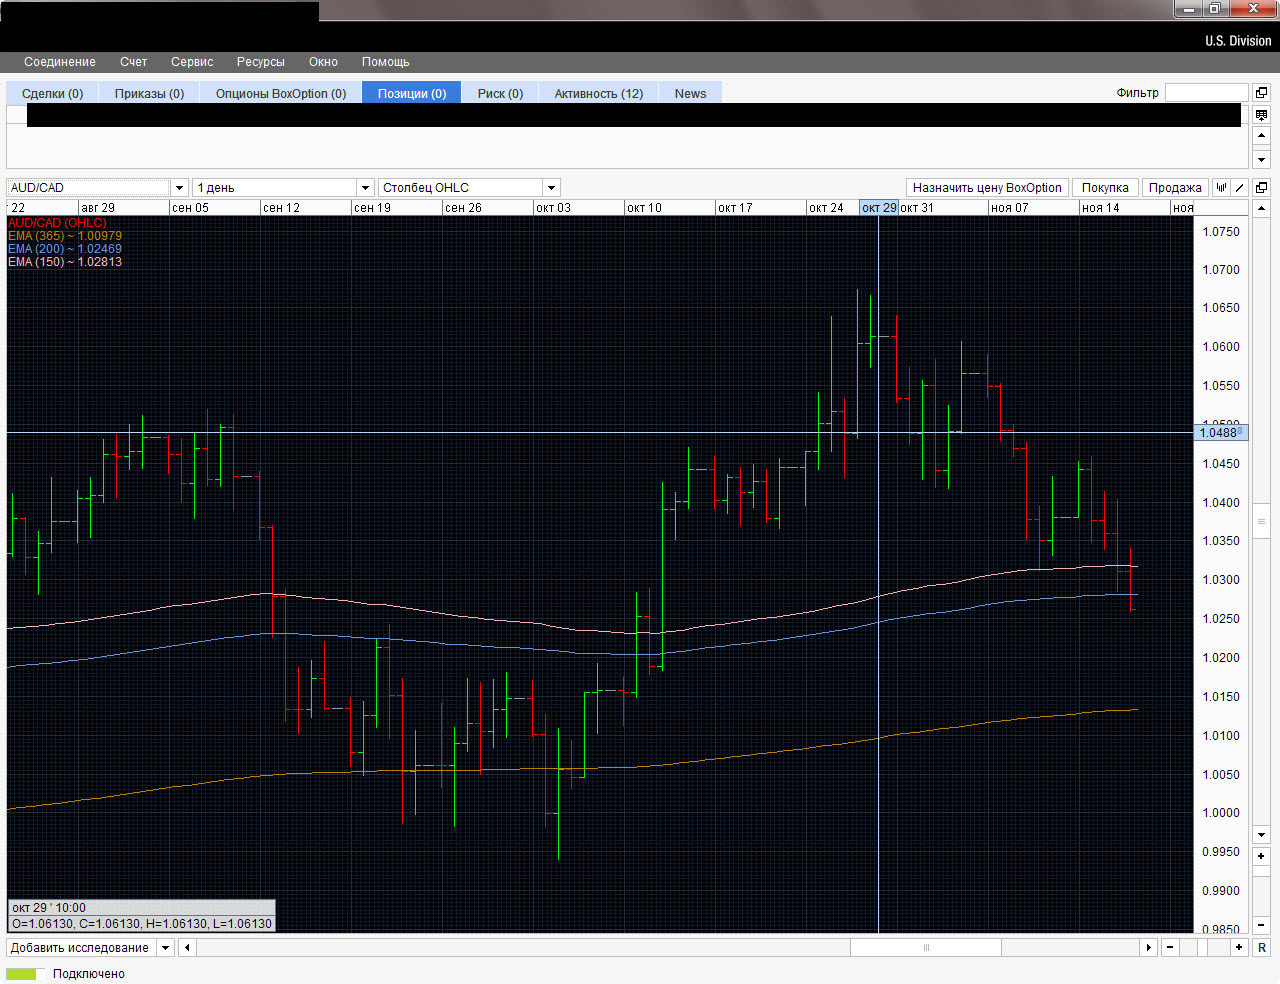1280x984 pixels.
Task: Open the Окно menu
Action: (323, 62)
